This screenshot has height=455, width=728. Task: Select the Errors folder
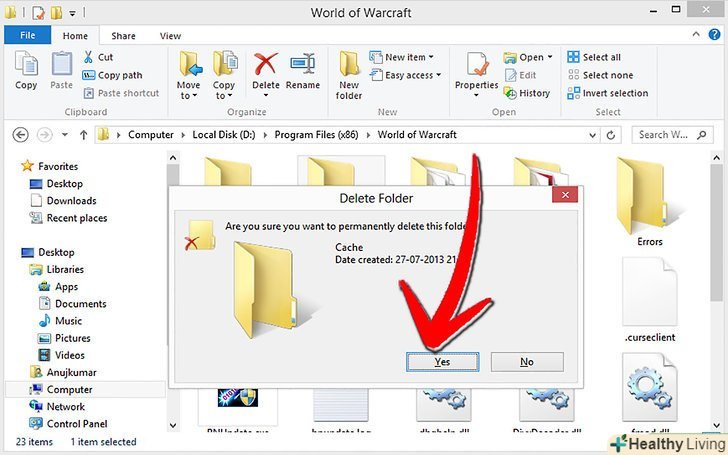649,202
